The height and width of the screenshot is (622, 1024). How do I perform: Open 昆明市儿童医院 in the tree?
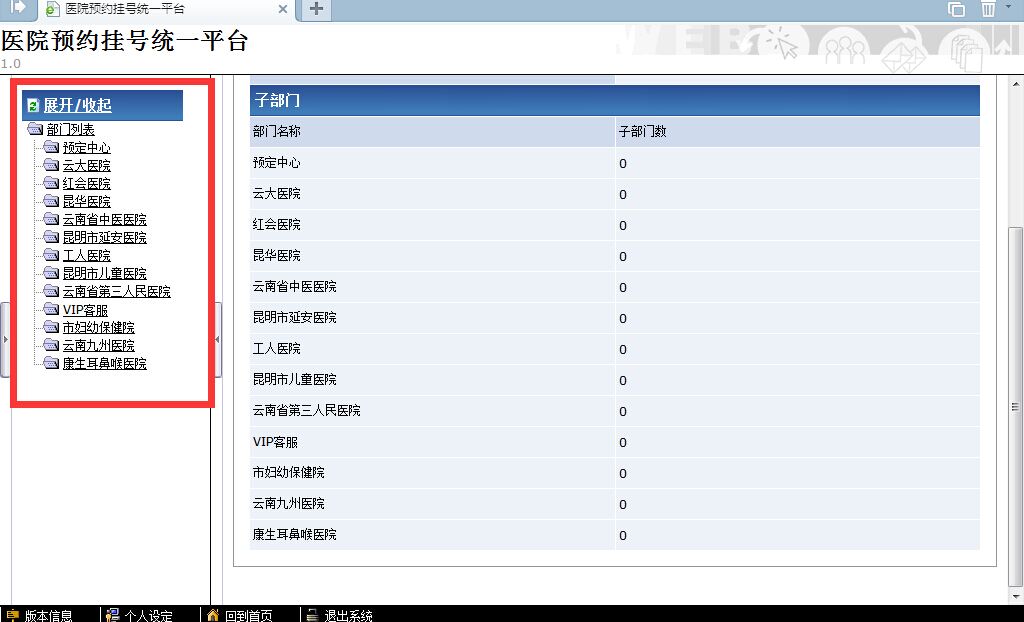pos(104,273)
